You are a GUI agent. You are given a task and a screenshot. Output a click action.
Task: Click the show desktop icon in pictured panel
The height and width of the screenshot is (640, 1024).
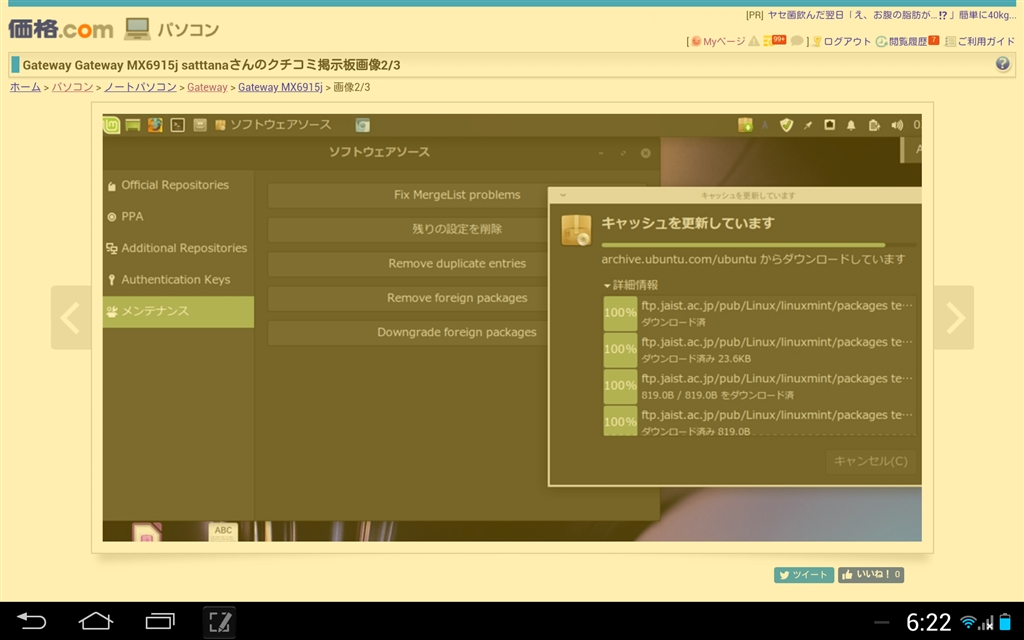(133, 125)
